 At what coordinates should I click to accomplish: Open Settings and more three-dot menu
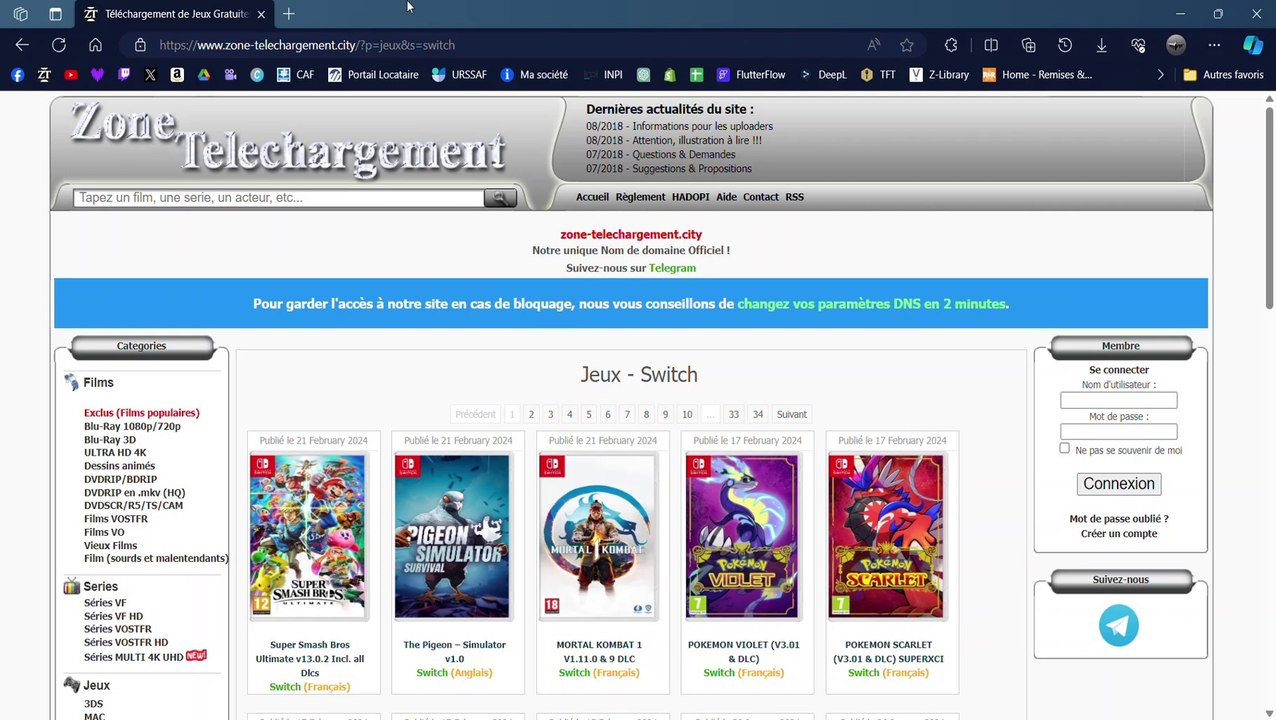1214,45
